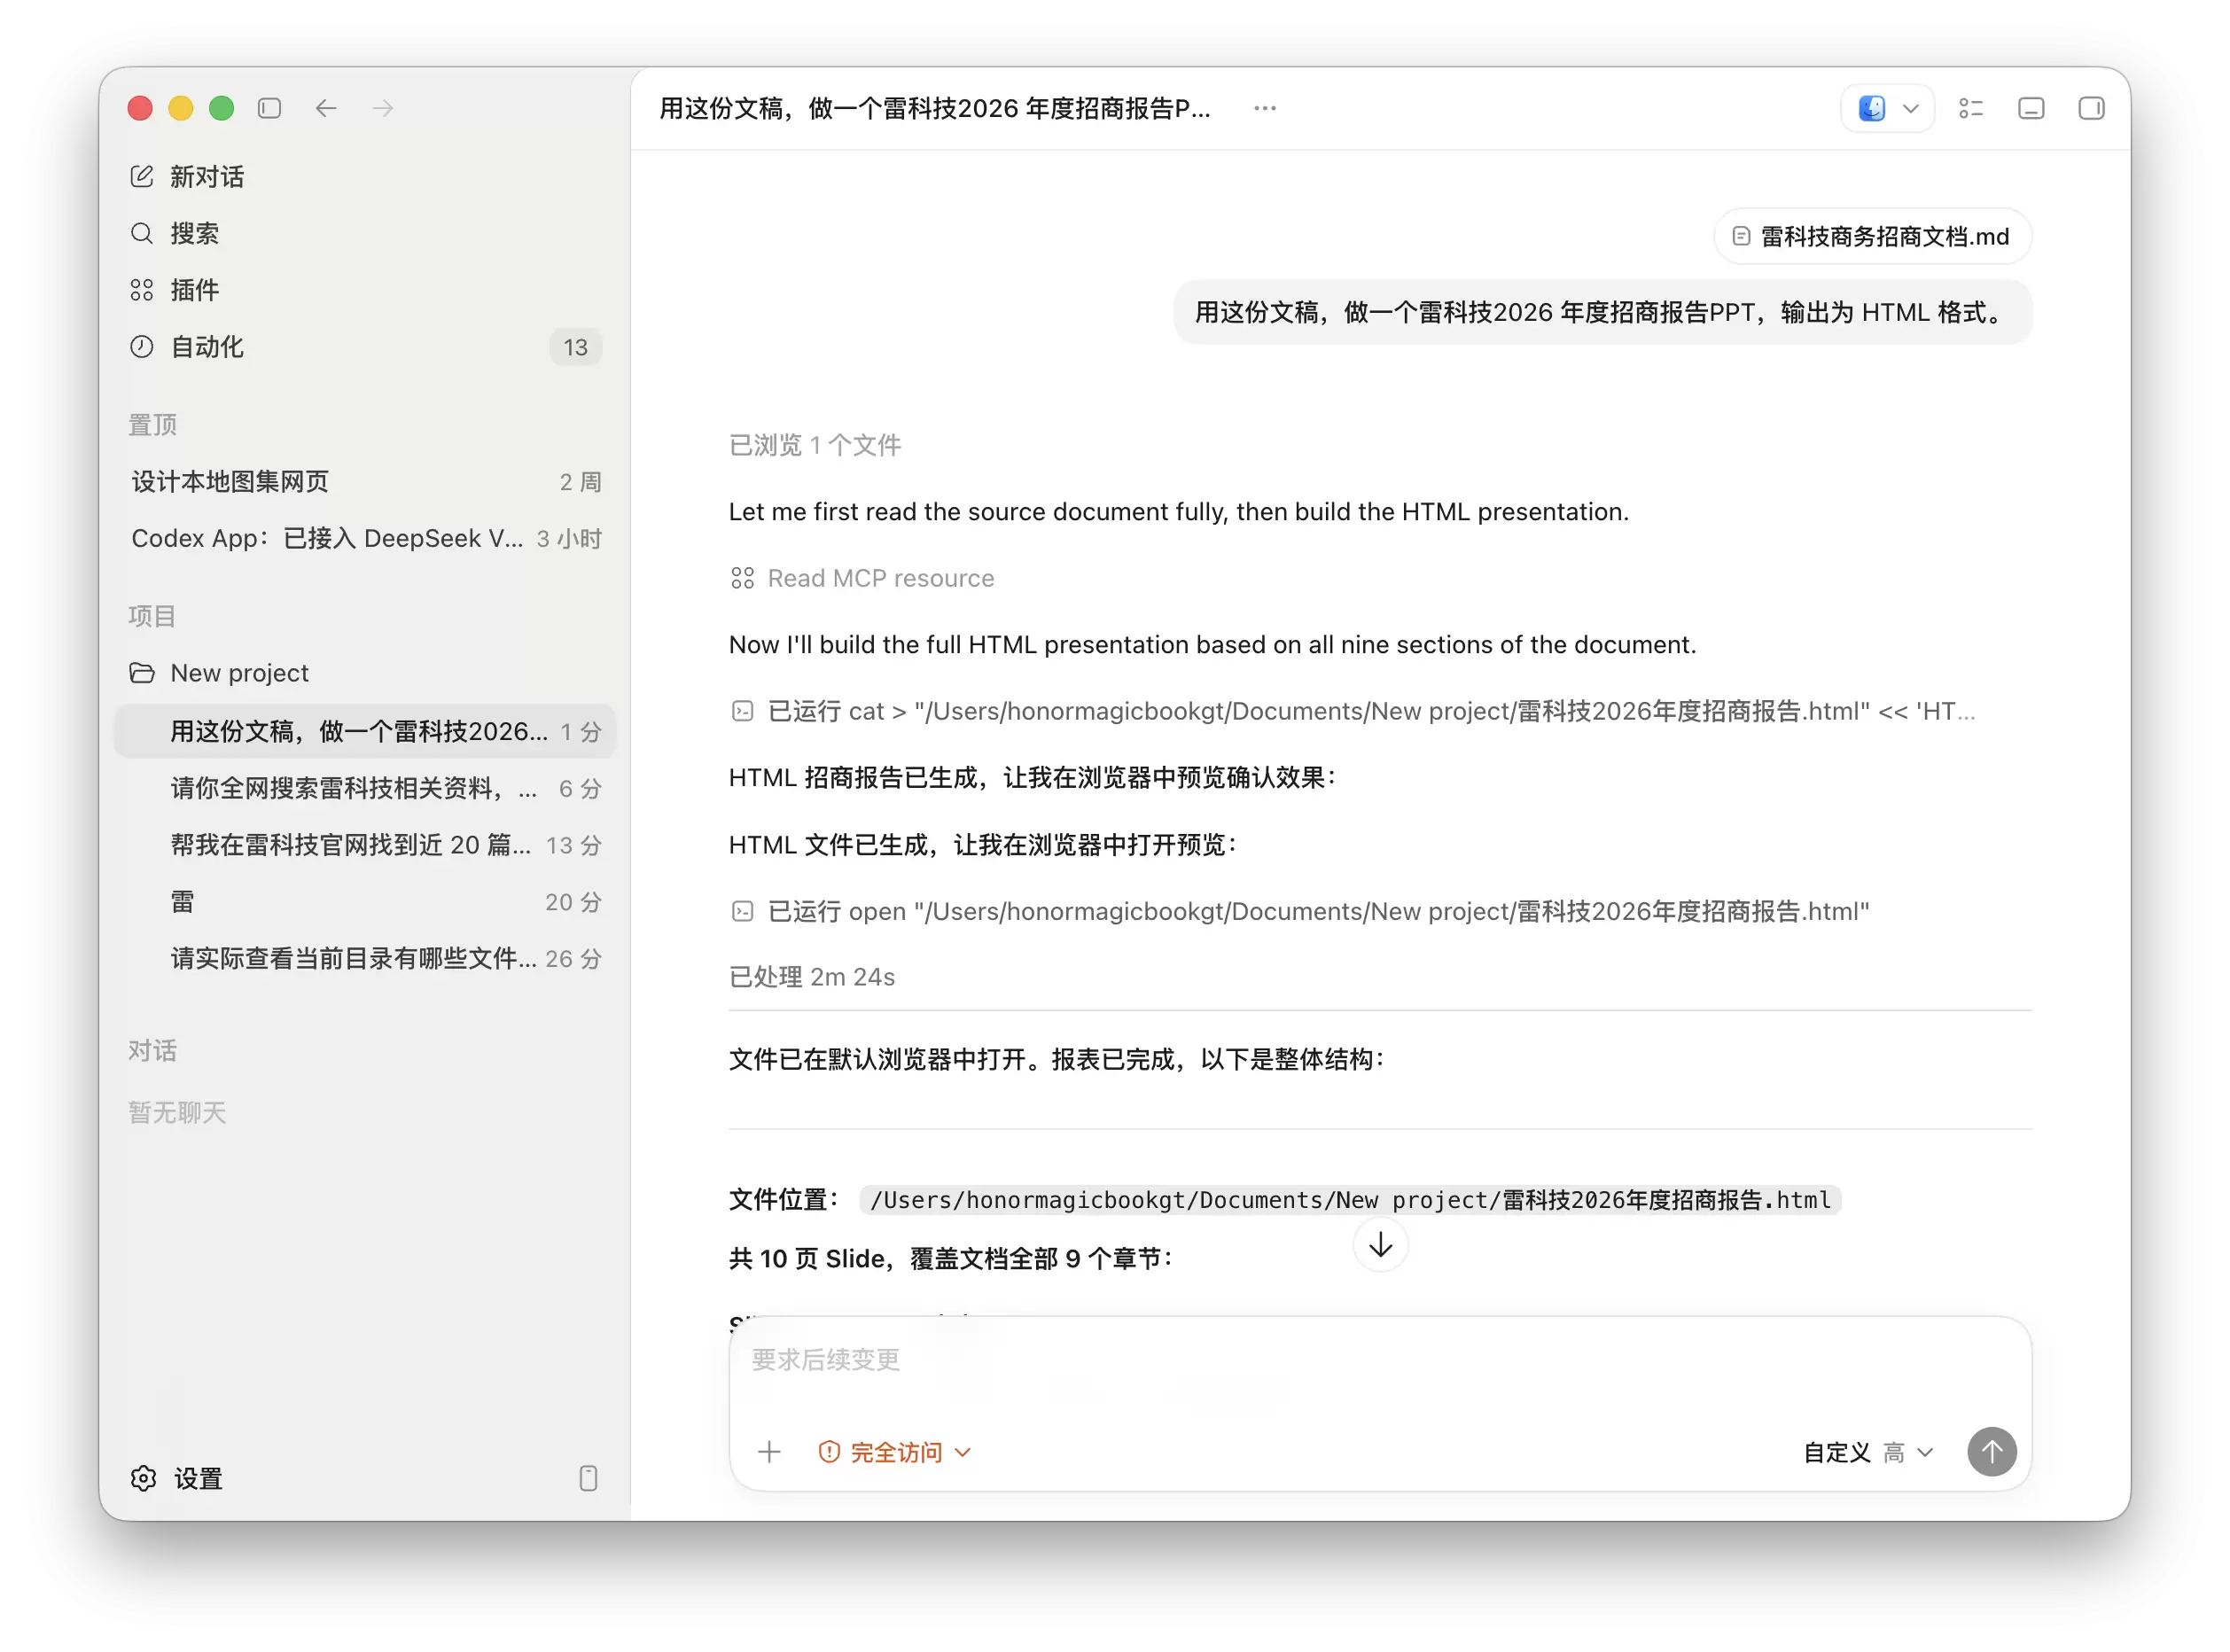The height and width of the screenshot is (1652, 2230).
Task: Open the 搜索 search item
Action: point(365,233)
